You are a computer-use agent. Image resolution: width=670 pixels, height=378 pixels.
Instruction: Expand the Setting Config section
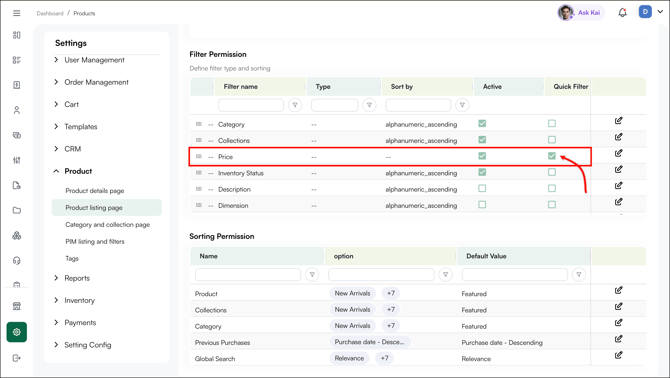point(82,345)
